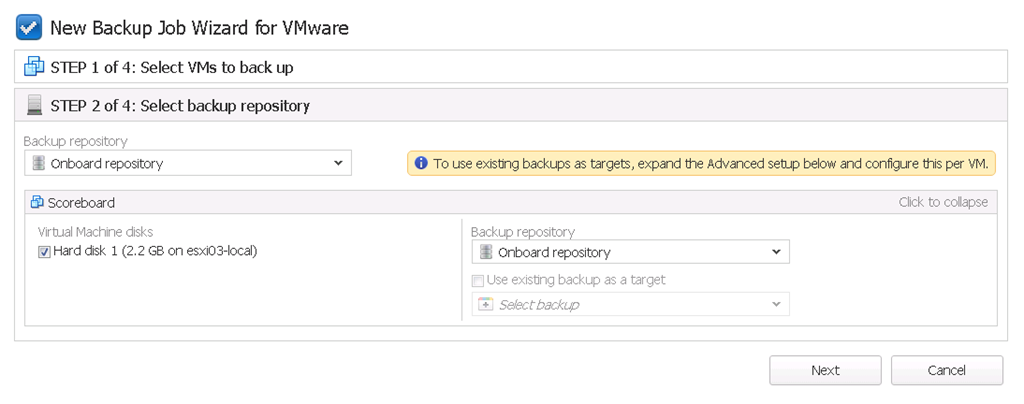Enable Use existing backup as a target
Image resolution: width=1024 pixels, height=404 pixels.
[477, 281]
